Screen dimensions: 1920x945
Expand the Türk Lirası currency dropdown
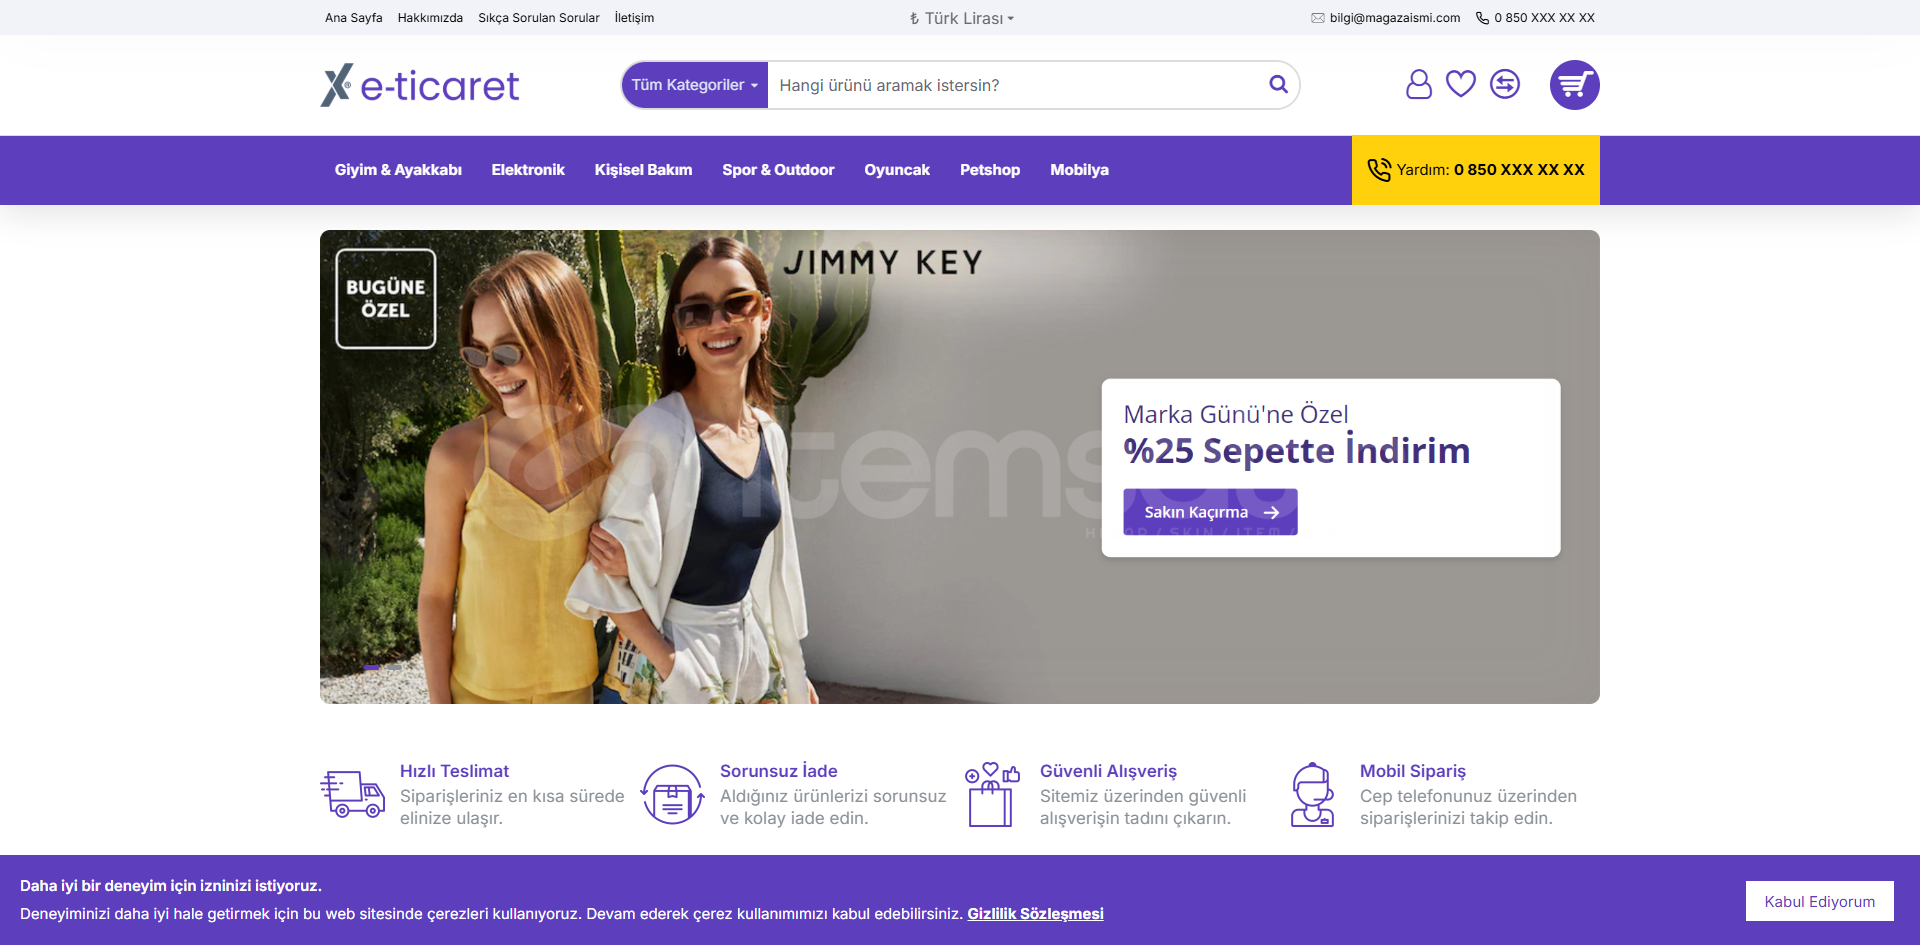click(961, 18)
